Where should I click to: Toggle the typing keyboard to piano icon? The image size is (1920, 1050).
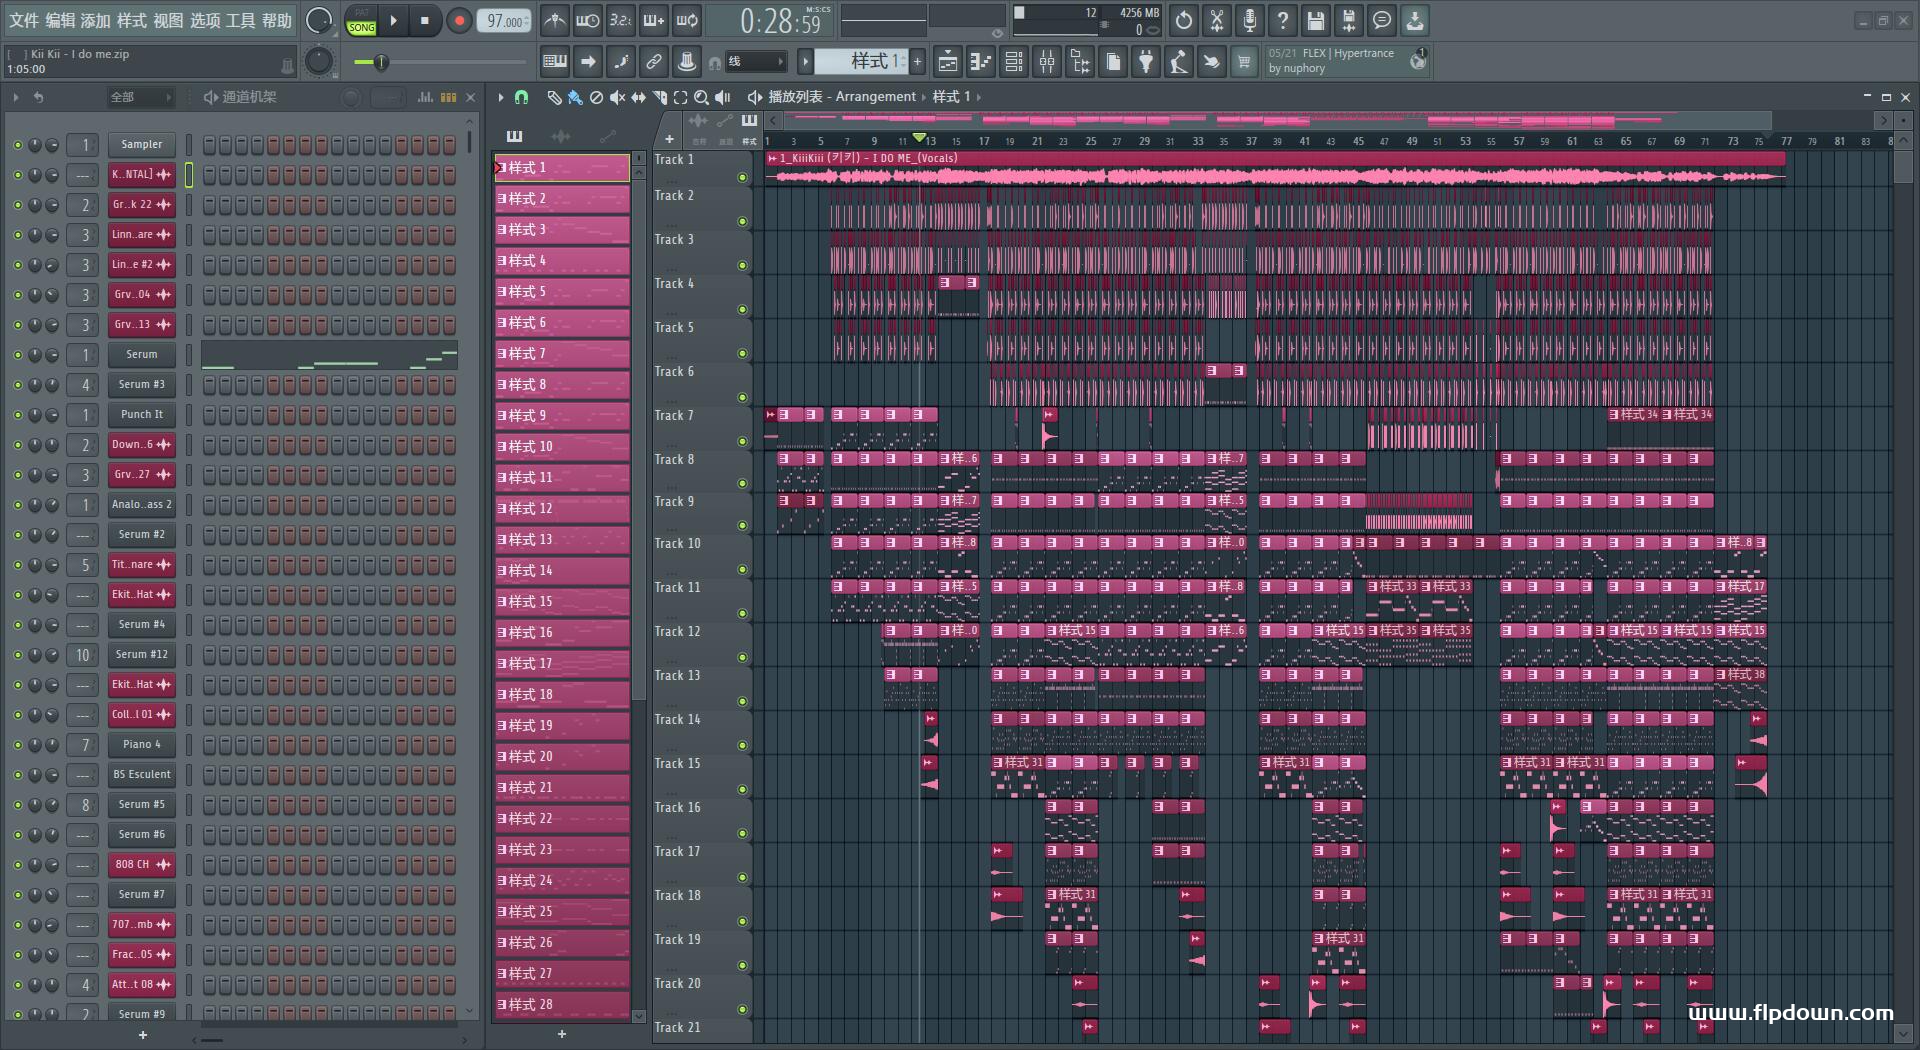pyautogui.click(x=554, y=62)
